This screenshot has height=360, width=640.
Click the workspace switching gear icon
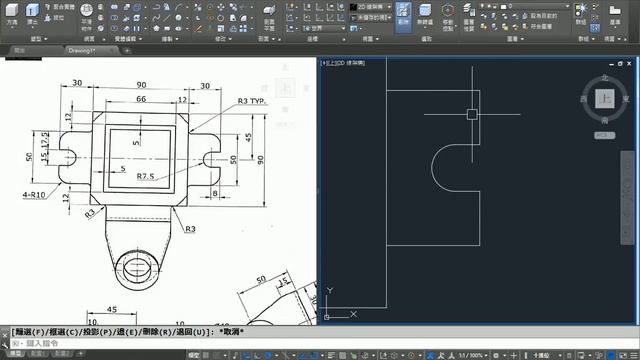click(496, 356)
